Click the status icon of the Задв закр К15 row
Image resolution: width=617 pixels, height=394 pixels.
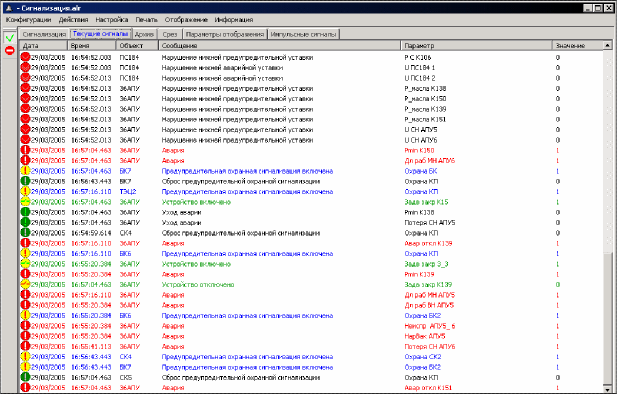click(x=25, y=202)
